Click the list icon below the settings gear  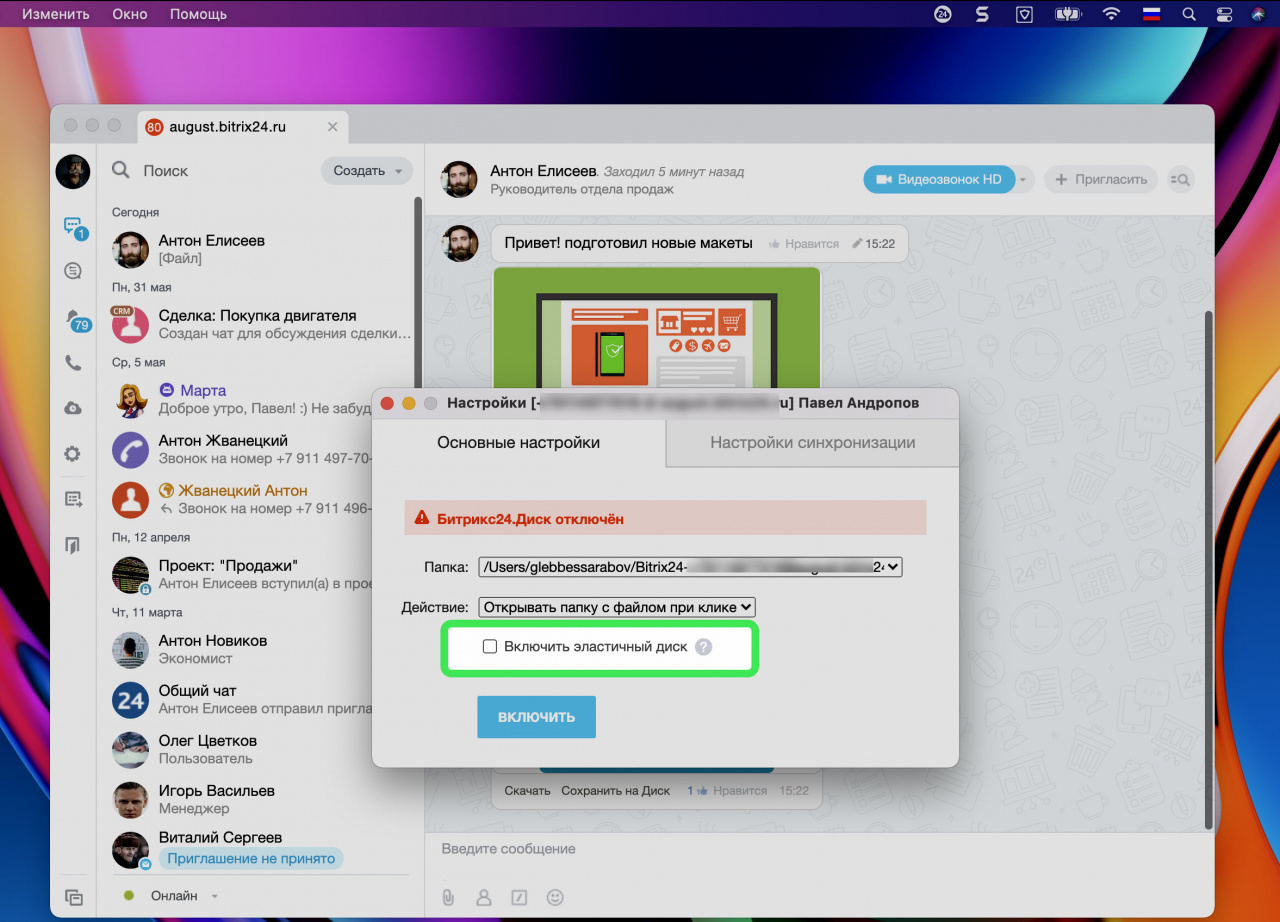tap(72, 498)
